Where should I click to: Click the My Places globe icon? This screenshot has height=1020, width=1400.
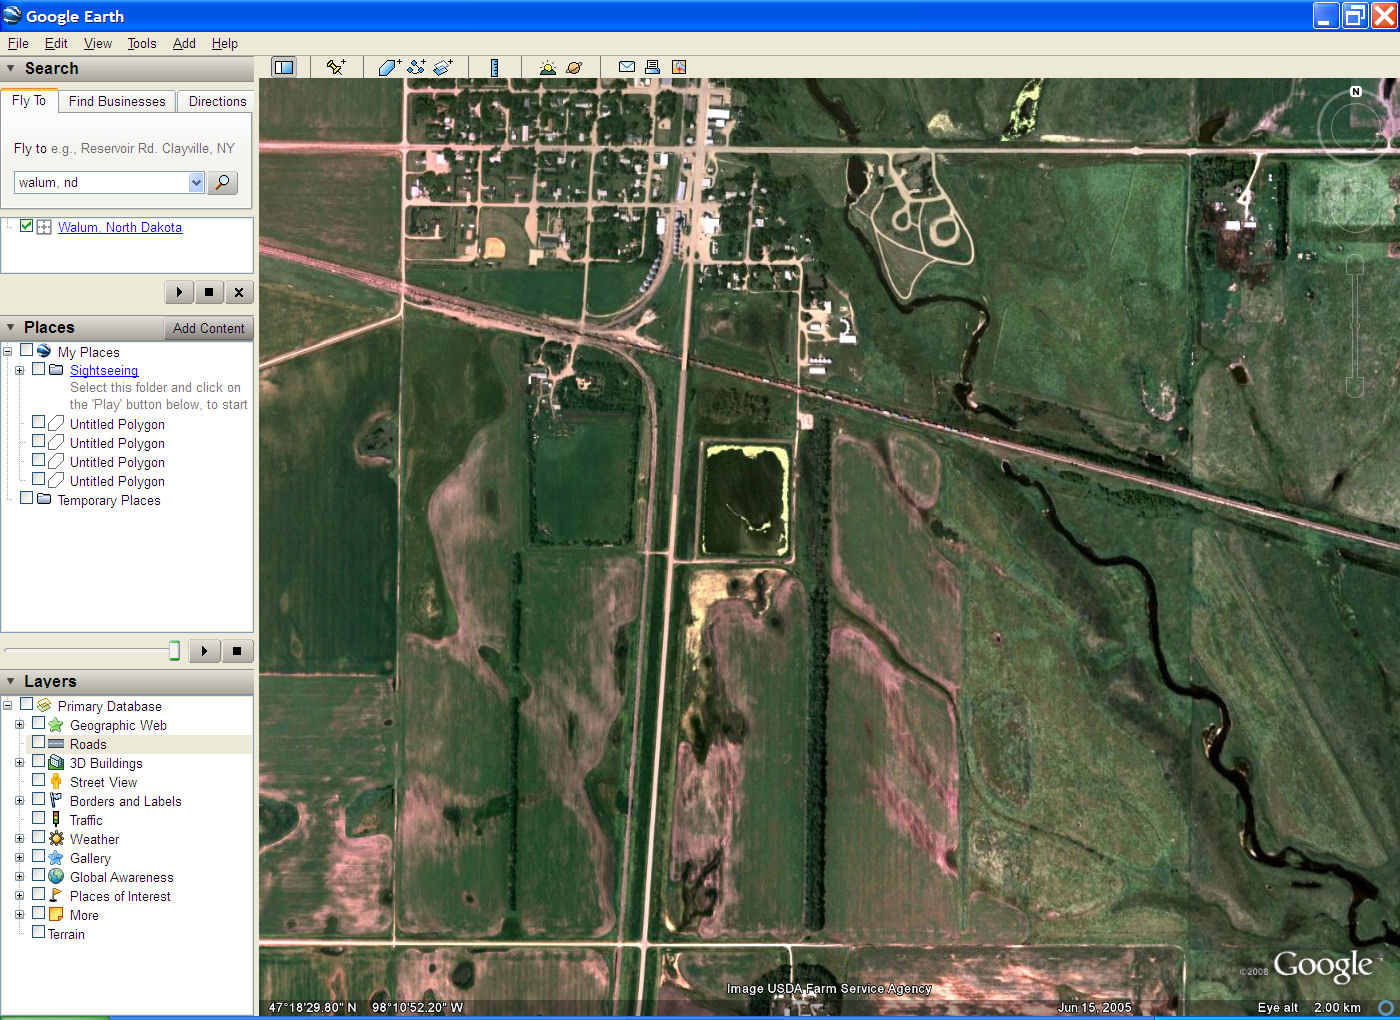[x=44, y=351]
